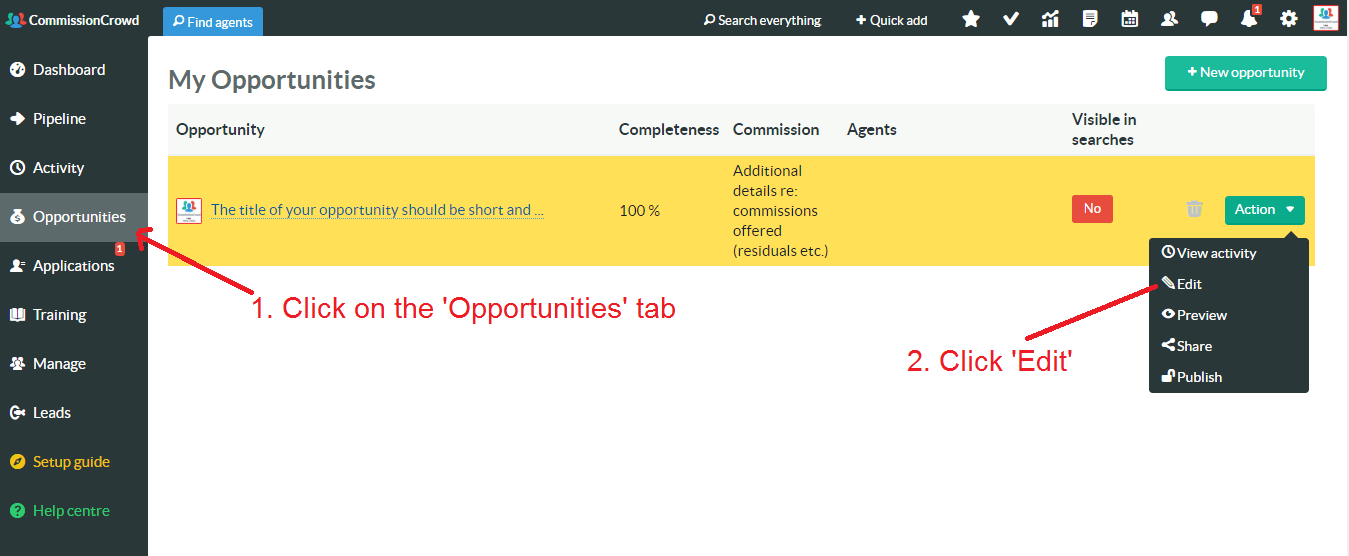Choose Share from Action menu
The width and height of the screenshot is (1349, 556).
tap(1228, 346)
